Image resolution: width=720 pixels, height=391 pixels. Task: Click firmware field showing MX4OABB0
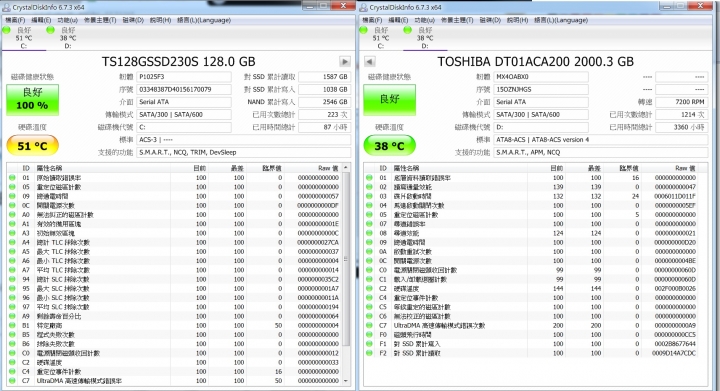pos(541,77)
